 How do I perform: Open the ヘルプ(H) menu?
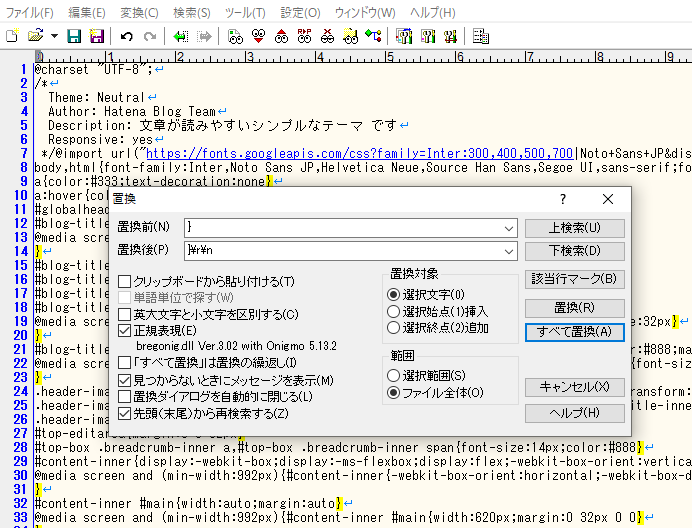point(432,13)
